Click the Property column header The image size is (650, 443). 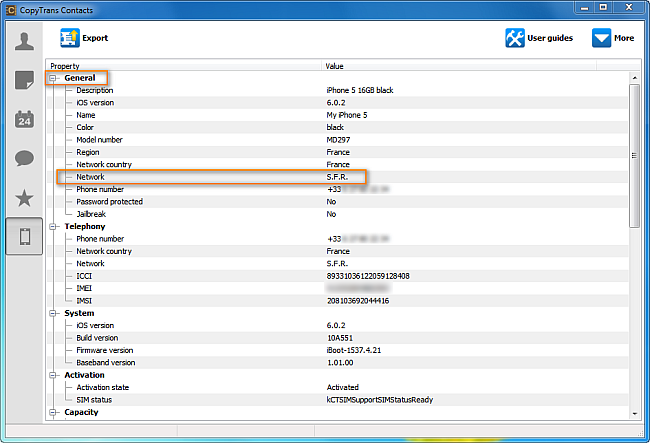pyautogui.click(x=183, y=66)
